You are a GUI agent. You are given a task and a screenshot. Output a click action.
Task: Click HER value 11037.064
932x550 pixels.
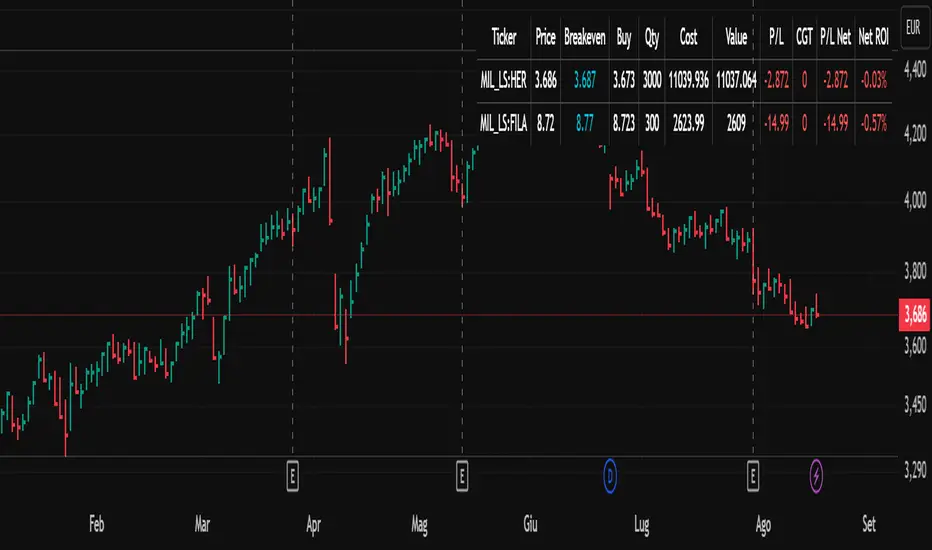click(736, 80)
